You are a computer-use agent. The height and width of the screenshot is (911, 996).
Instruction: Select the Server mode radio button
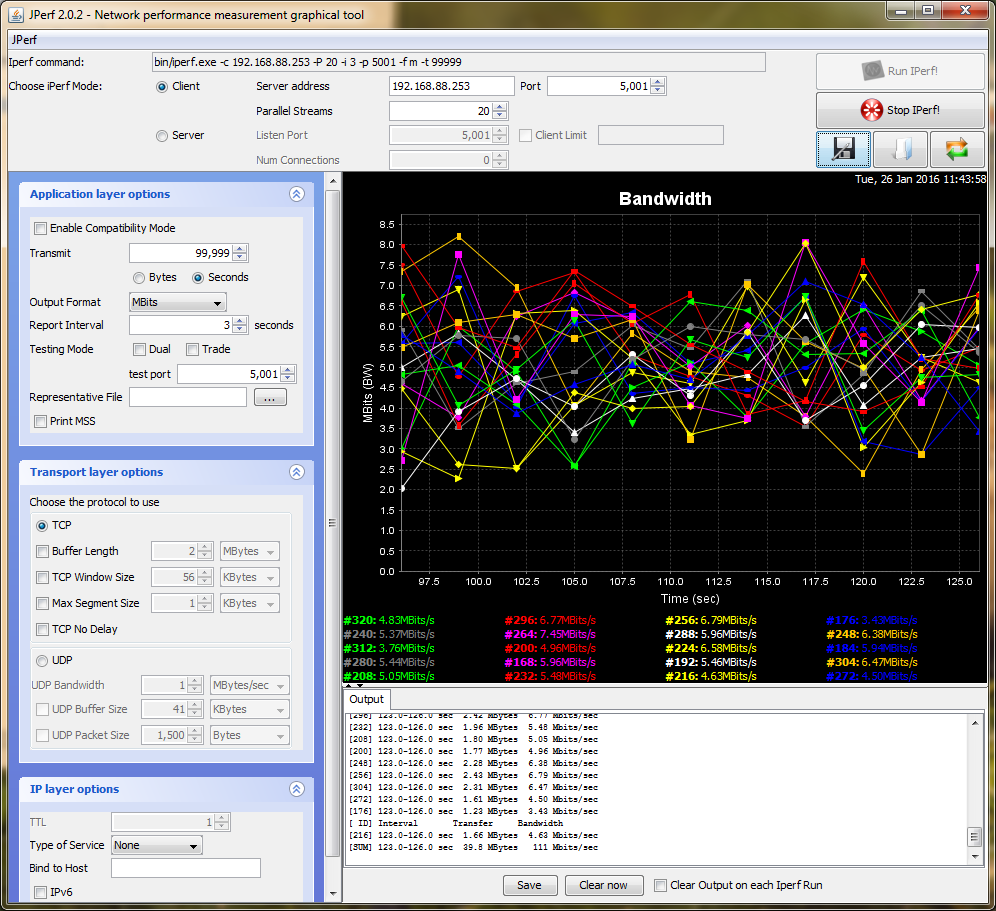(162, 136)
